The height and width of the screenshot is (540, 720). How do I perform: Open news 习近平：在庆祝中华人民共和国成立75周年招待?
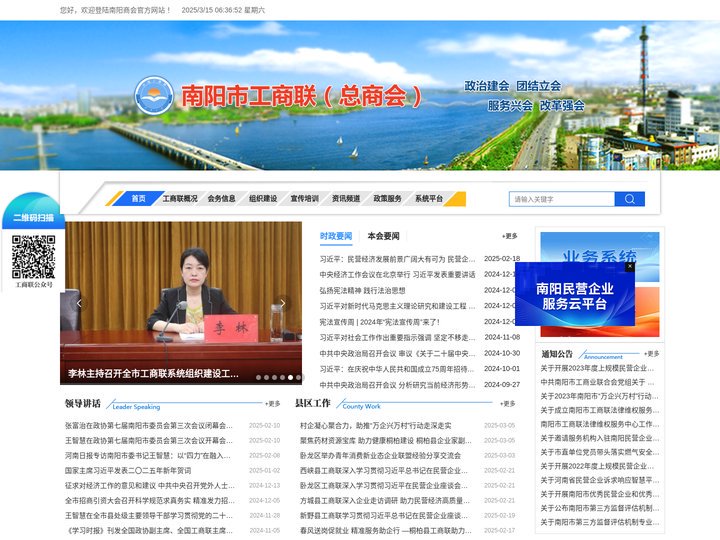[x=397, y=369]
